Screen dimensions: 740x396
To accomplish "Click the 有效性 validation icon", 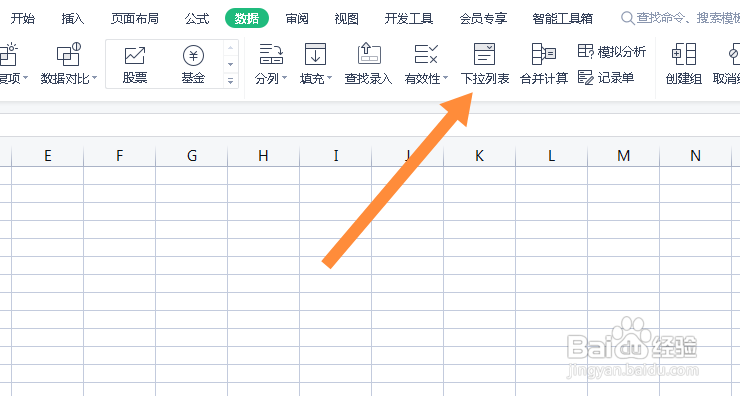I will click(426, 54).
